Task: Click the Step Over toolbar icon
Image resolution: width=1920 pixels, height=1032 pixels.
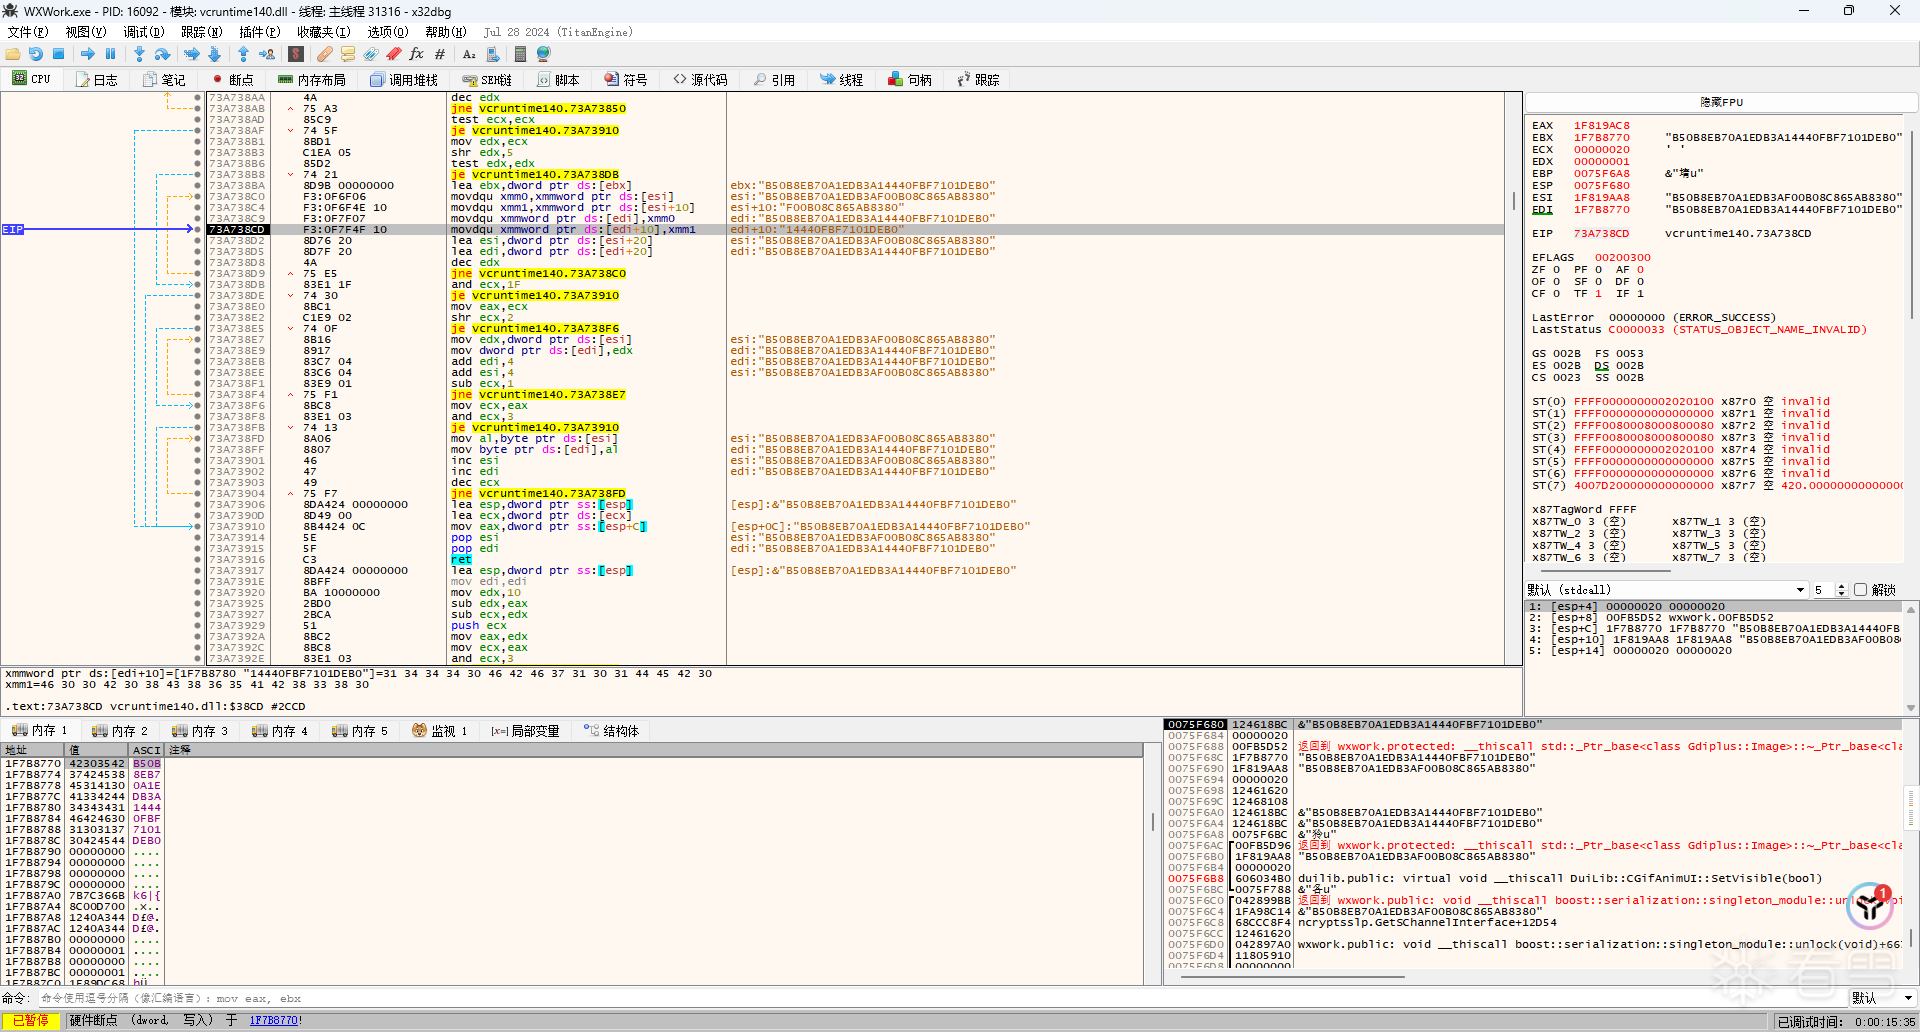Action: click(163, 54)
